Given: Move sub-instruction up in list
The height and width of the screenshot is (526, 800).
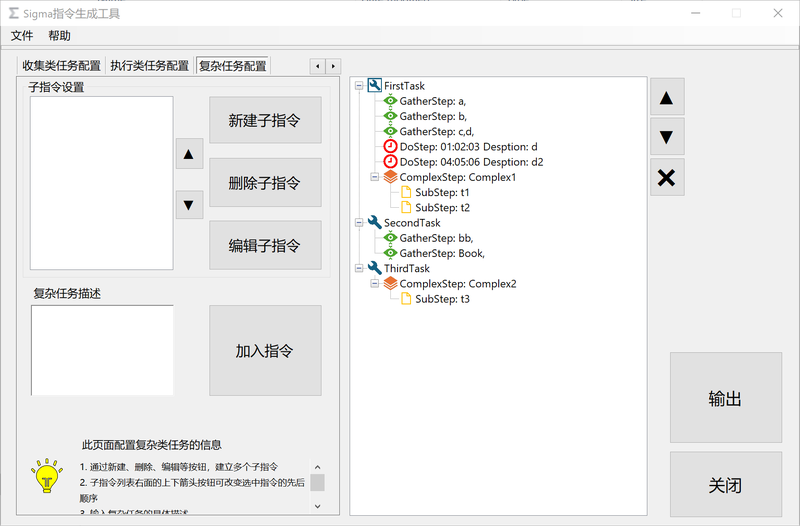Looking at the screenshot, I should 189,154.
